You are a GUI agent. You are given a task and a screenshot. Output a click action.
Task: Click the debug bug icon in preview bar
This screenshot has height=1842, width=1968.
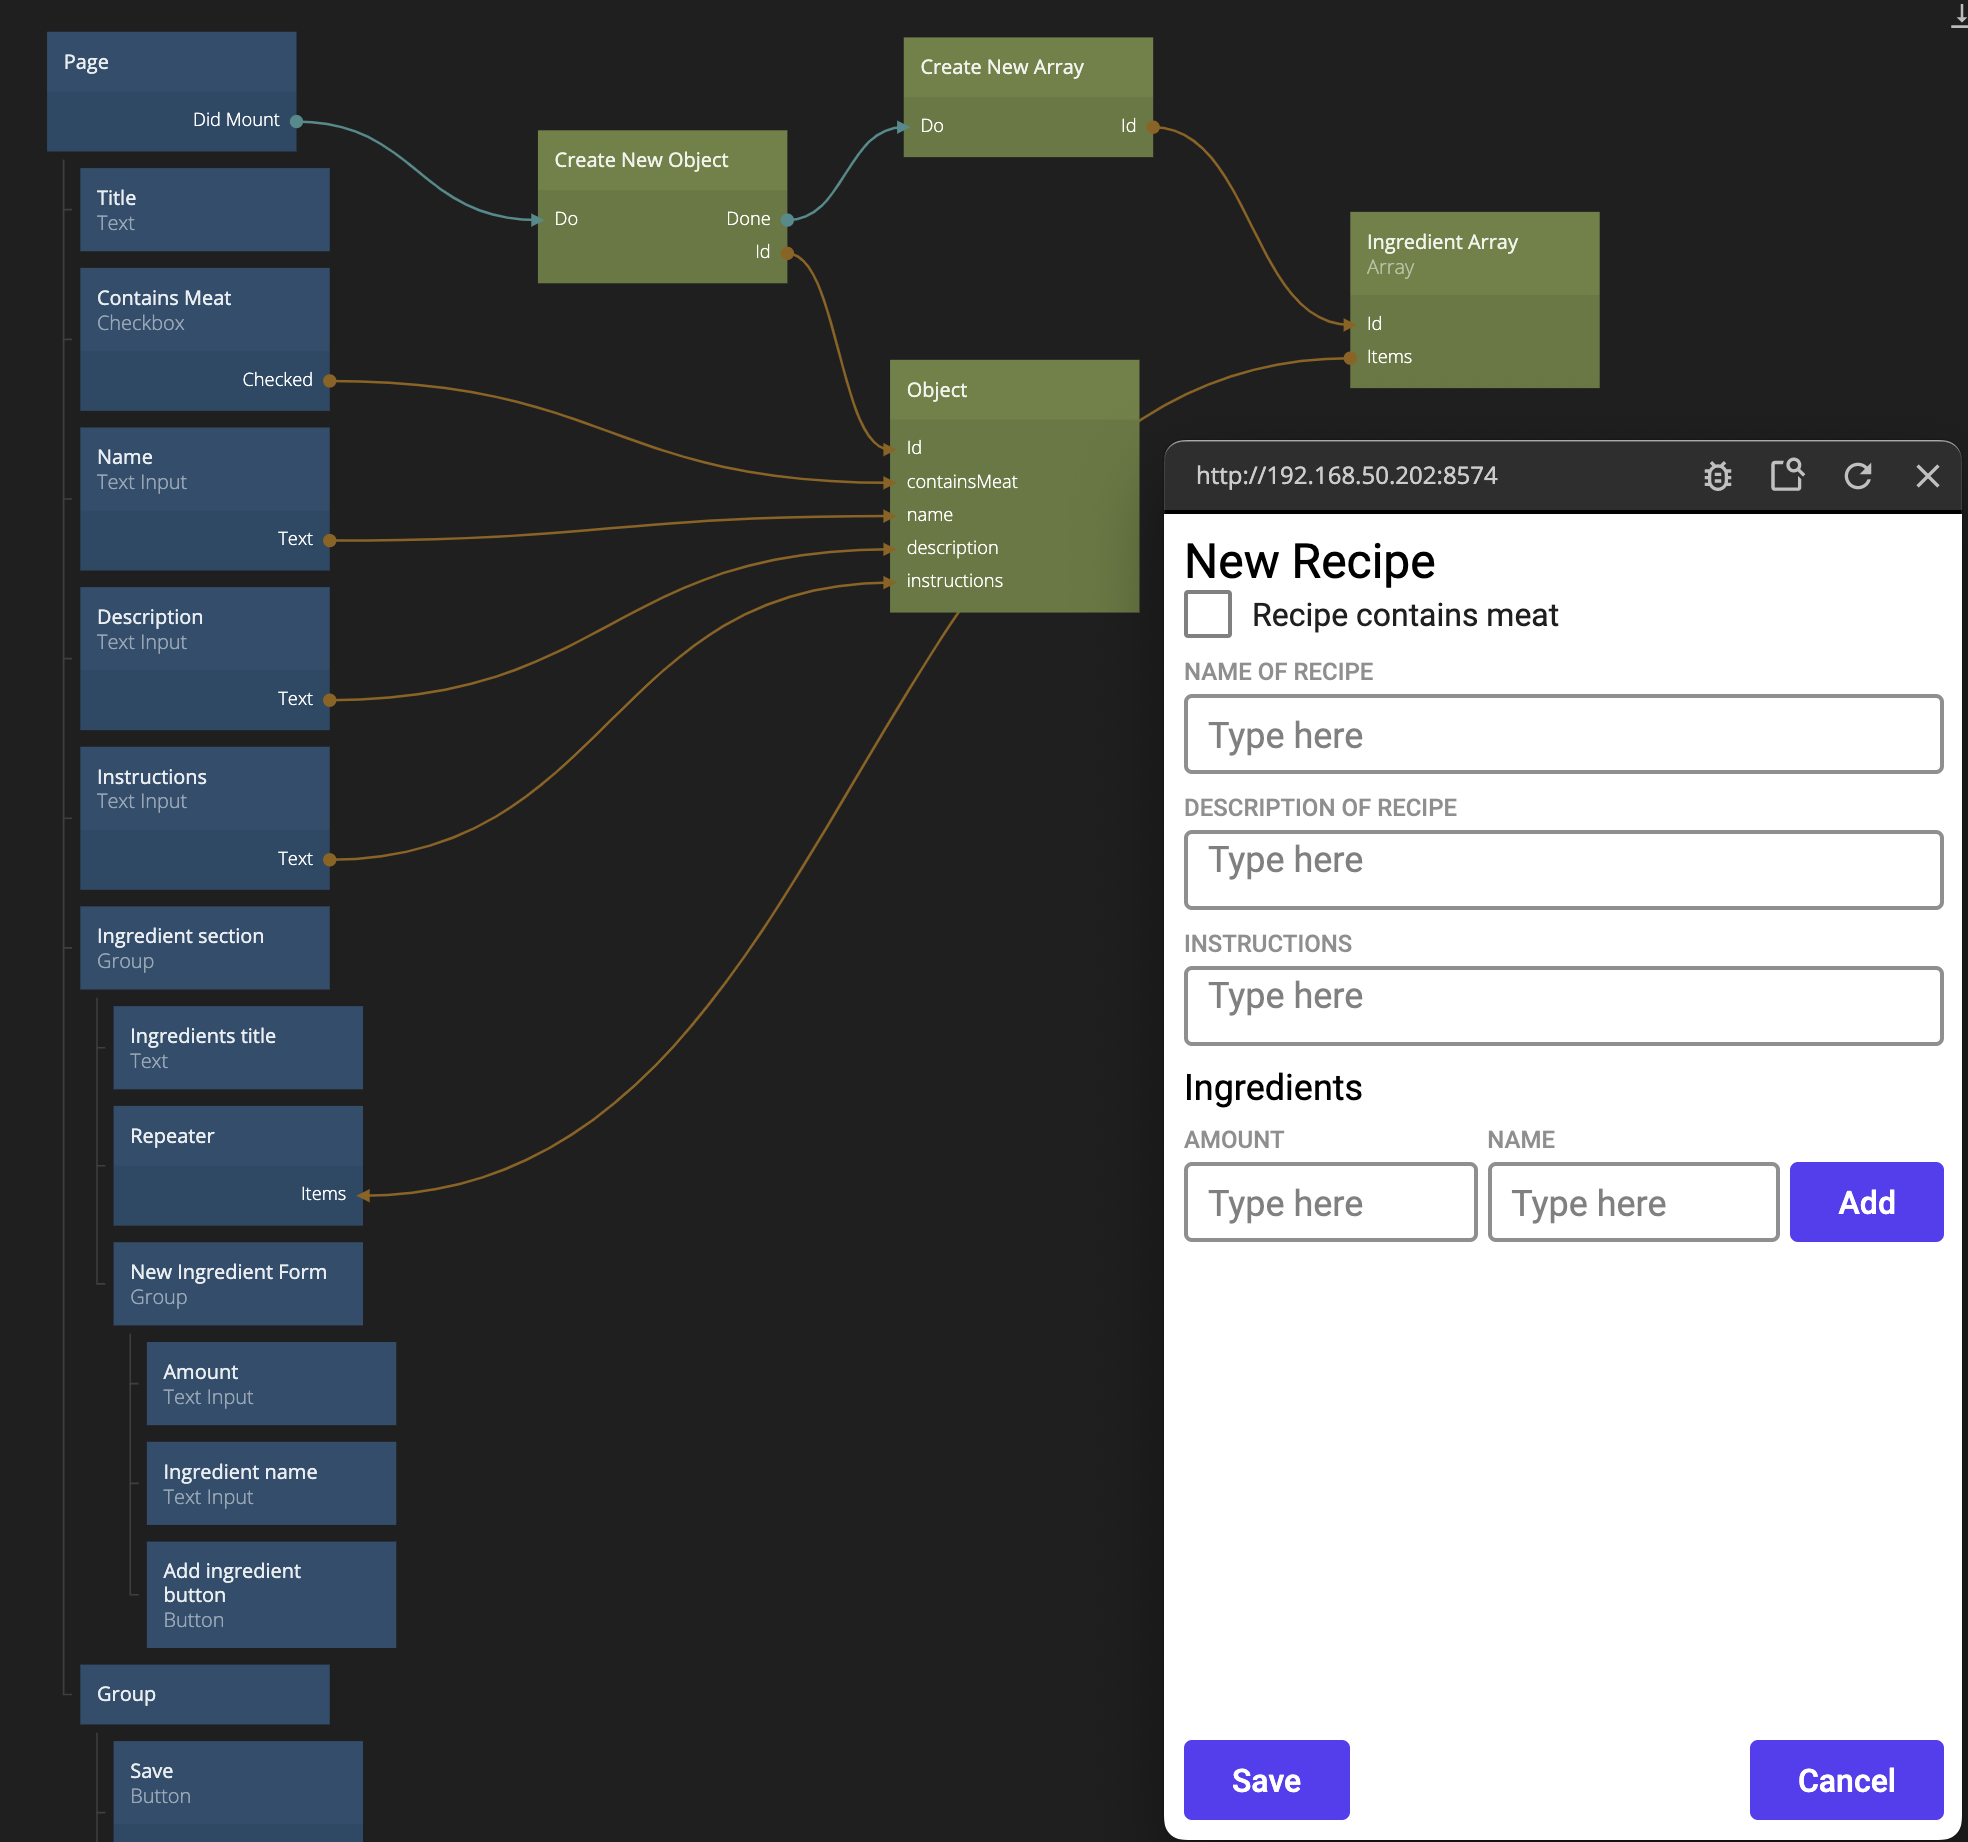coord(1717,476)
